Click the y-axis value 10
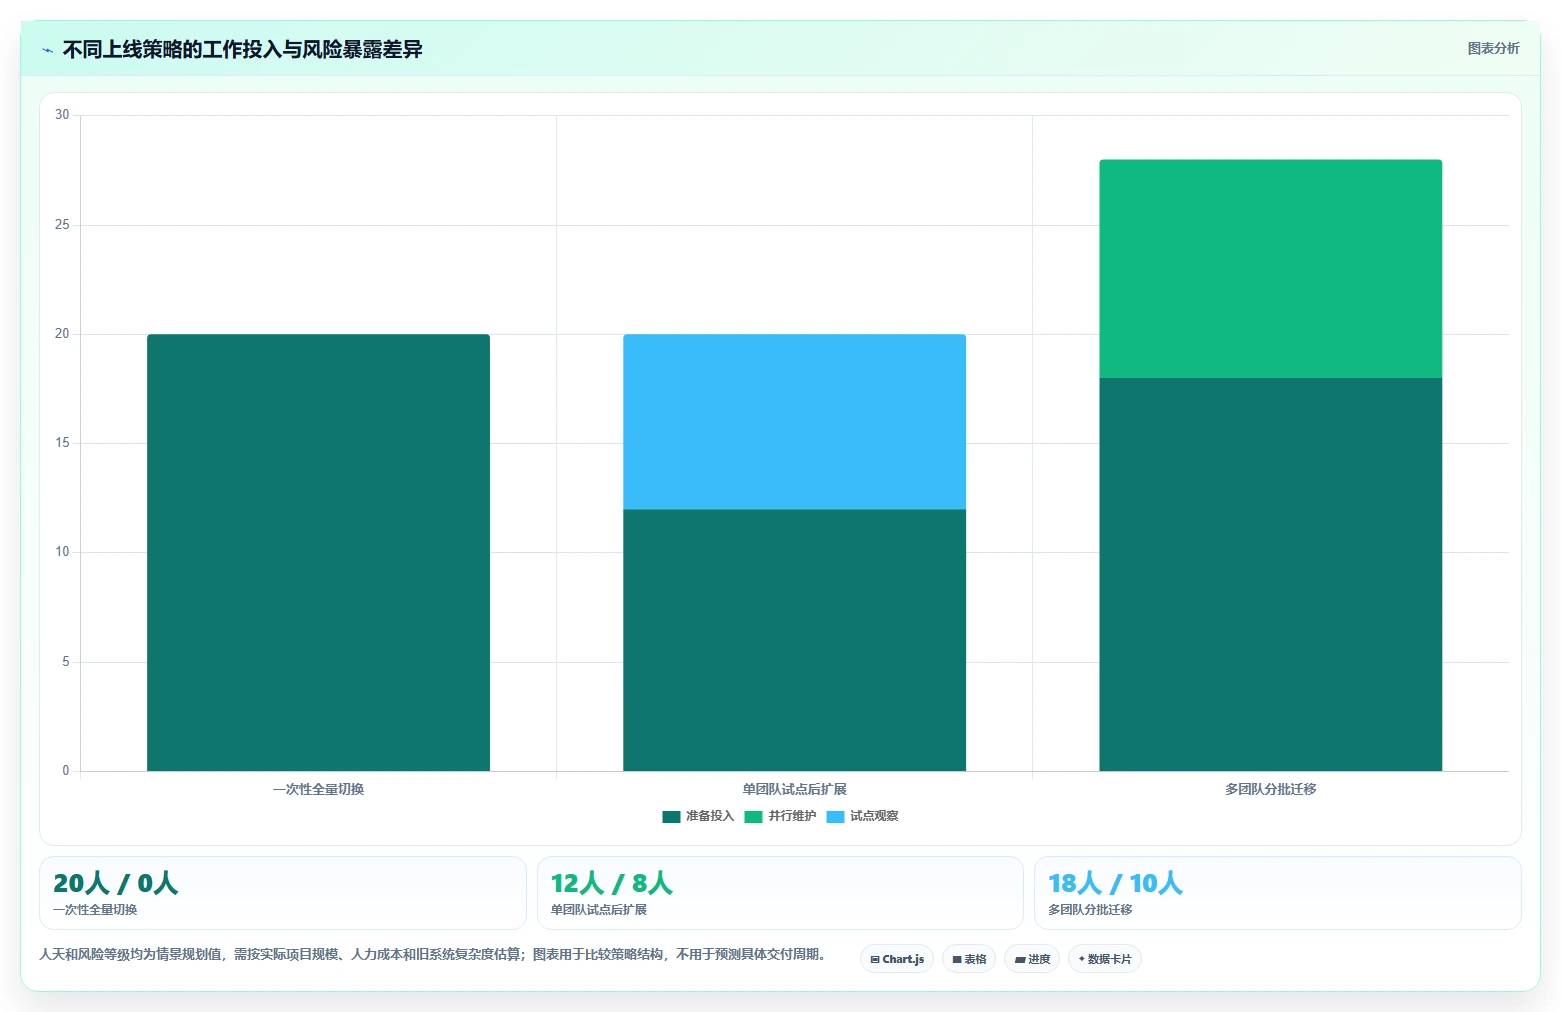 click(x=62, y=552)
